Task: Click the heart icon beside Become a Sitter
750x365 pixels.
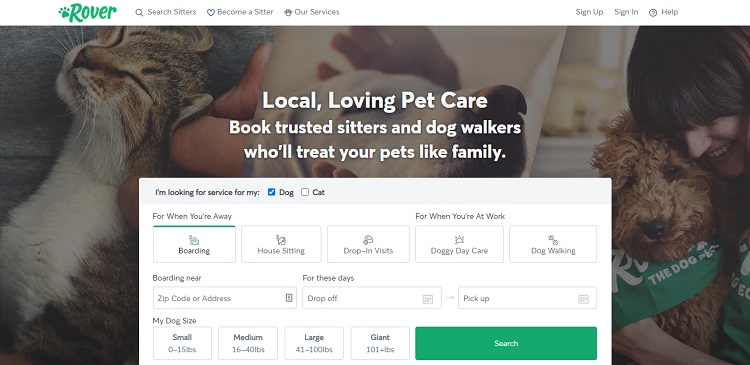Action: (210, 13)
